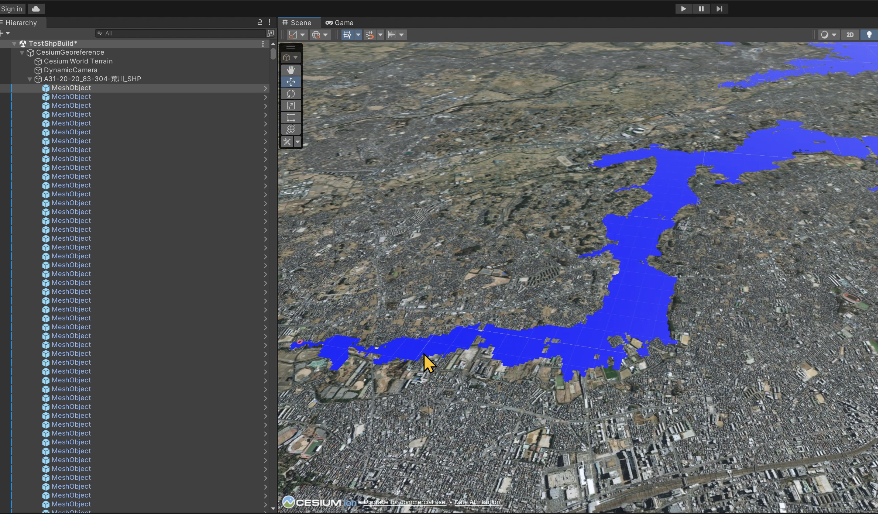The image size is (878, 514).
Task: Select the Scene tab
Action: point(298,22)
